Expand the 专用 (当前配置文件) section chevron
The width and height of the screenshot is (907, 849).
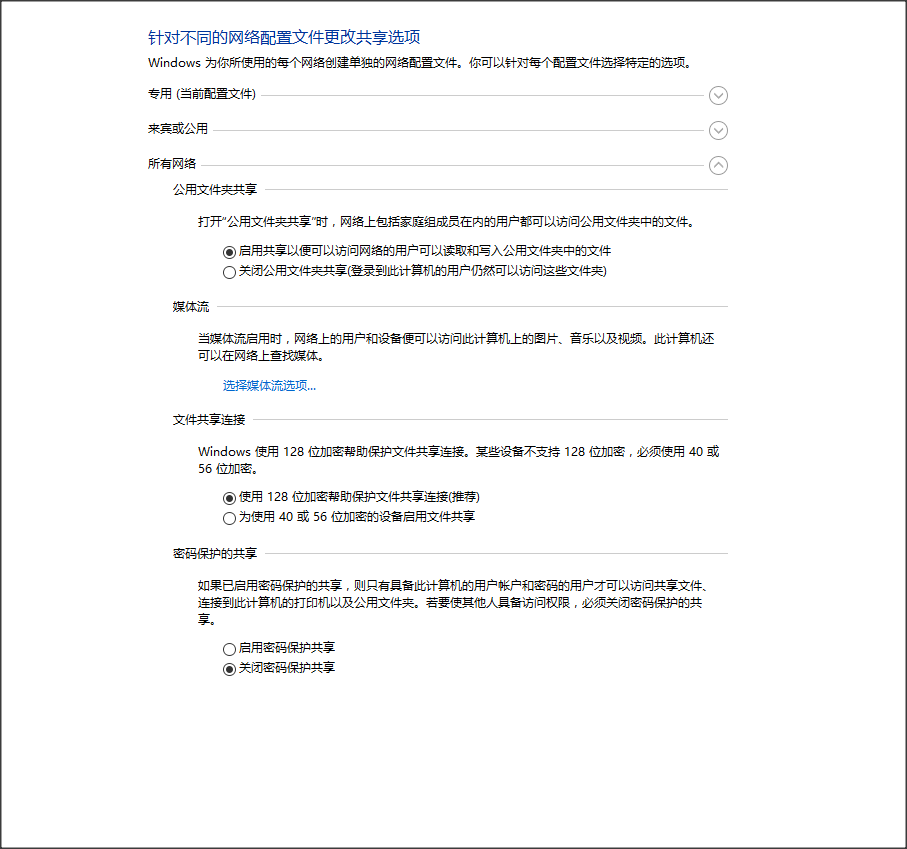click(718, 95)
